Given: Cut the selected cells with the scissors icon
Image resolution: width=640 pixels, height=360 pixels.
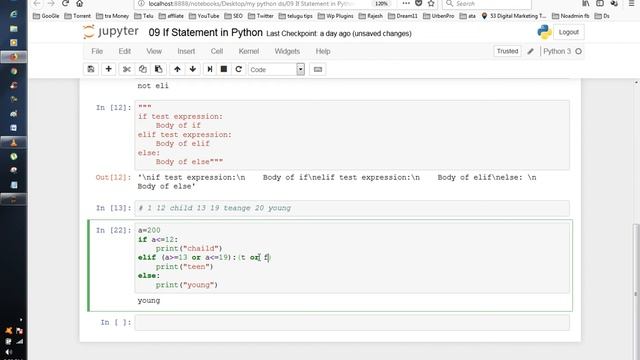Looking at the screenshot, I should (127, 69).
